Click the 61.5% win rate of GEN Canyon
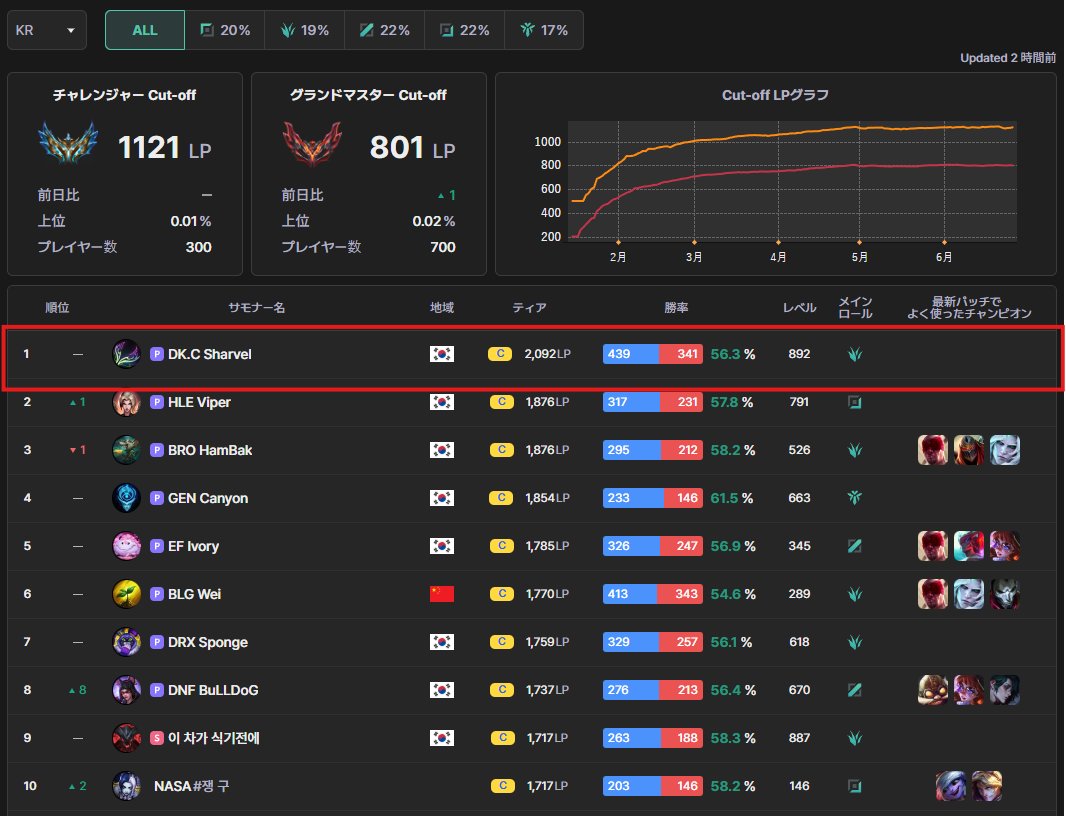1066x816 pixels. point(732,498)
